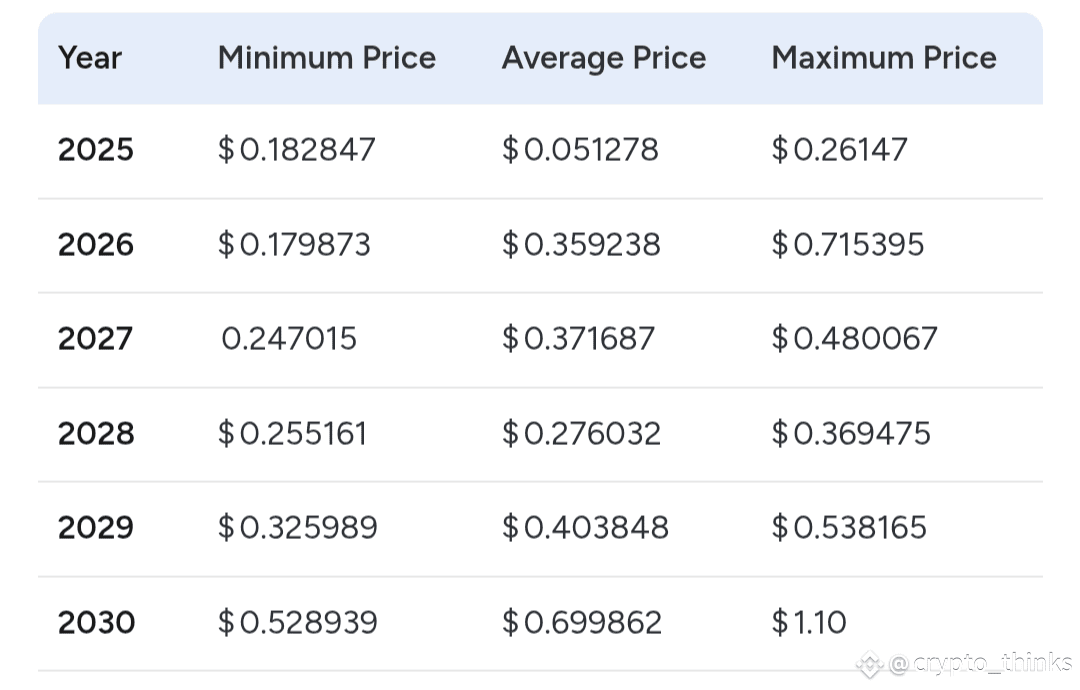The height and width of the screenshot is (690, 1080).
Task: Select the Year column header
Action: (90, 58)
